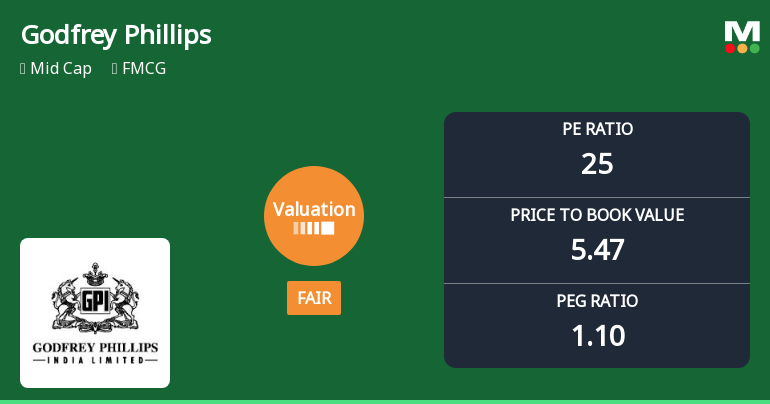This screenshot has width=770, height=404.
Task: Open the FMCG sector label
Action: click(144, 69)
